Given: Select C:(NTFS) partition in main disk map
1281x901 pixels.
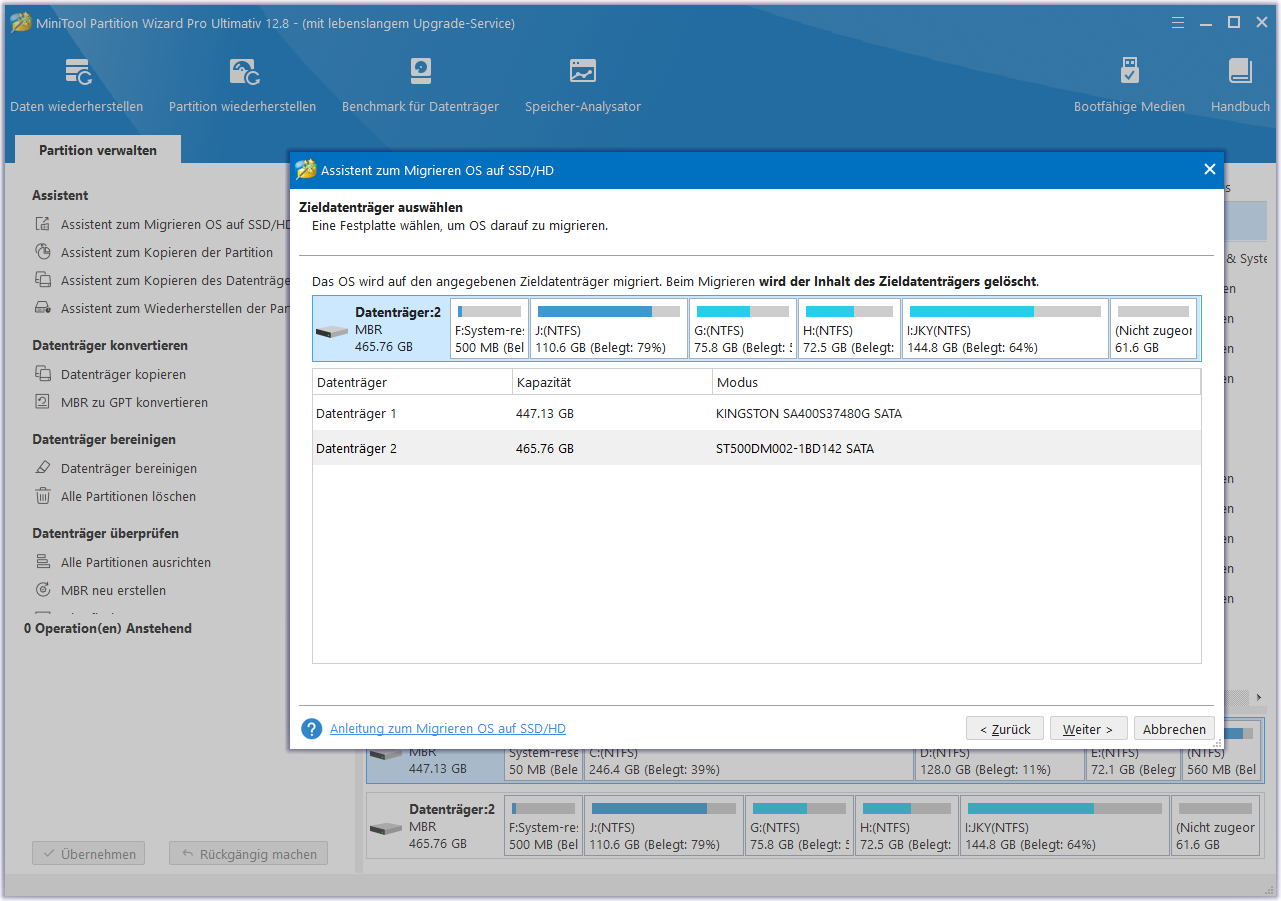Looking at the screenshot, I should 748,766.
